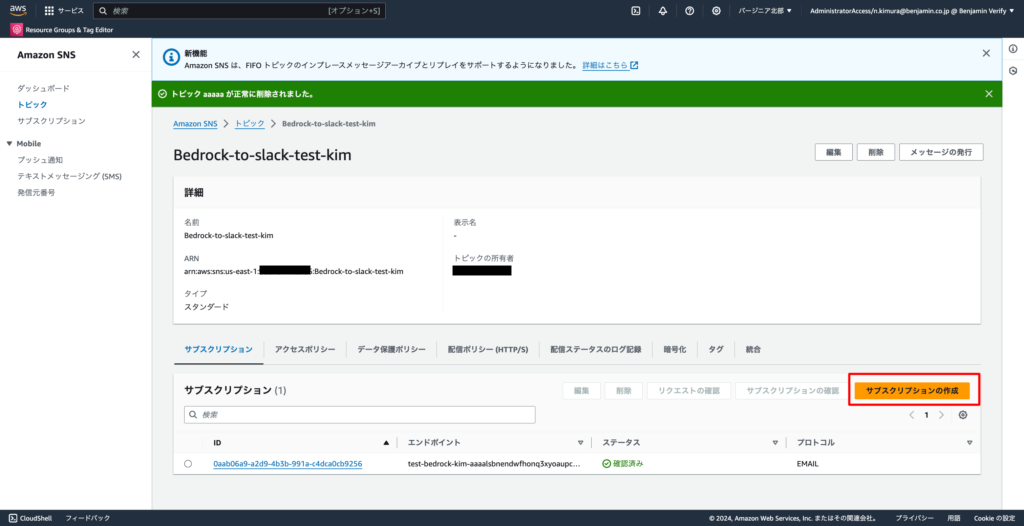This screenshot has width=1024, height=526.
Task: Open subscription table preferences gear
Action: coord(963,415)
